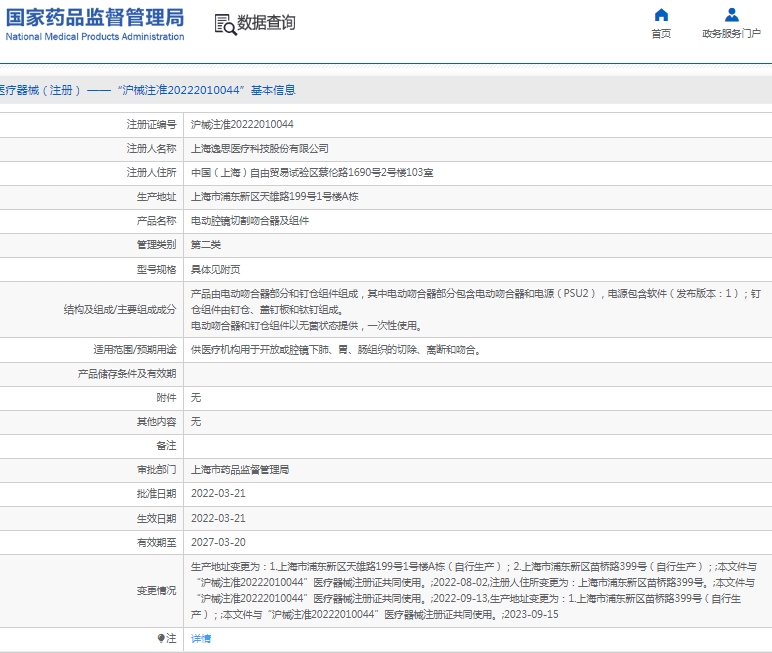
Task: Open the 详情 link
Action: coord(201,639)
